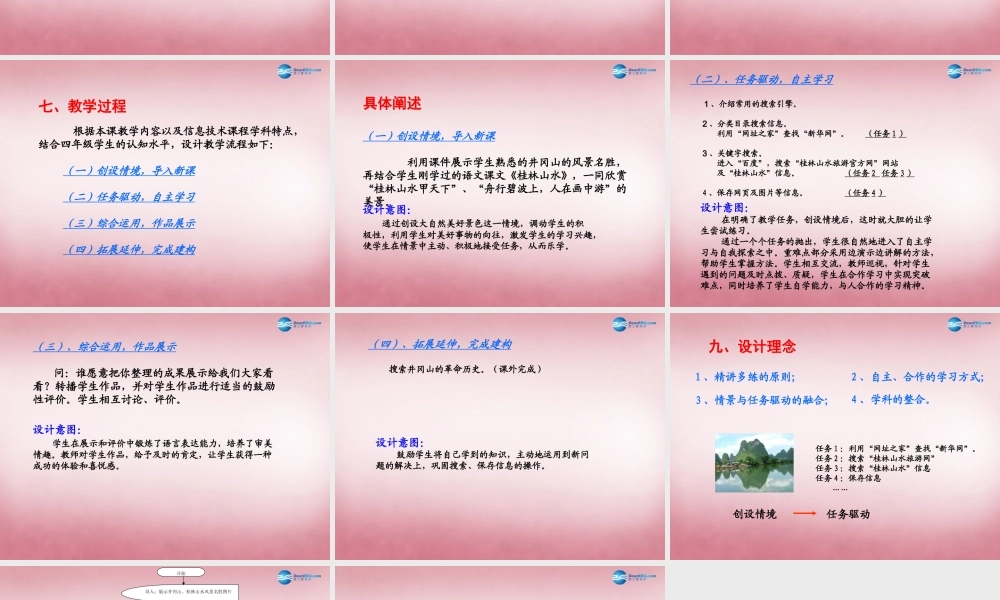Click "设计意图:" label on 任务驱动 slide

pos(724,208)
